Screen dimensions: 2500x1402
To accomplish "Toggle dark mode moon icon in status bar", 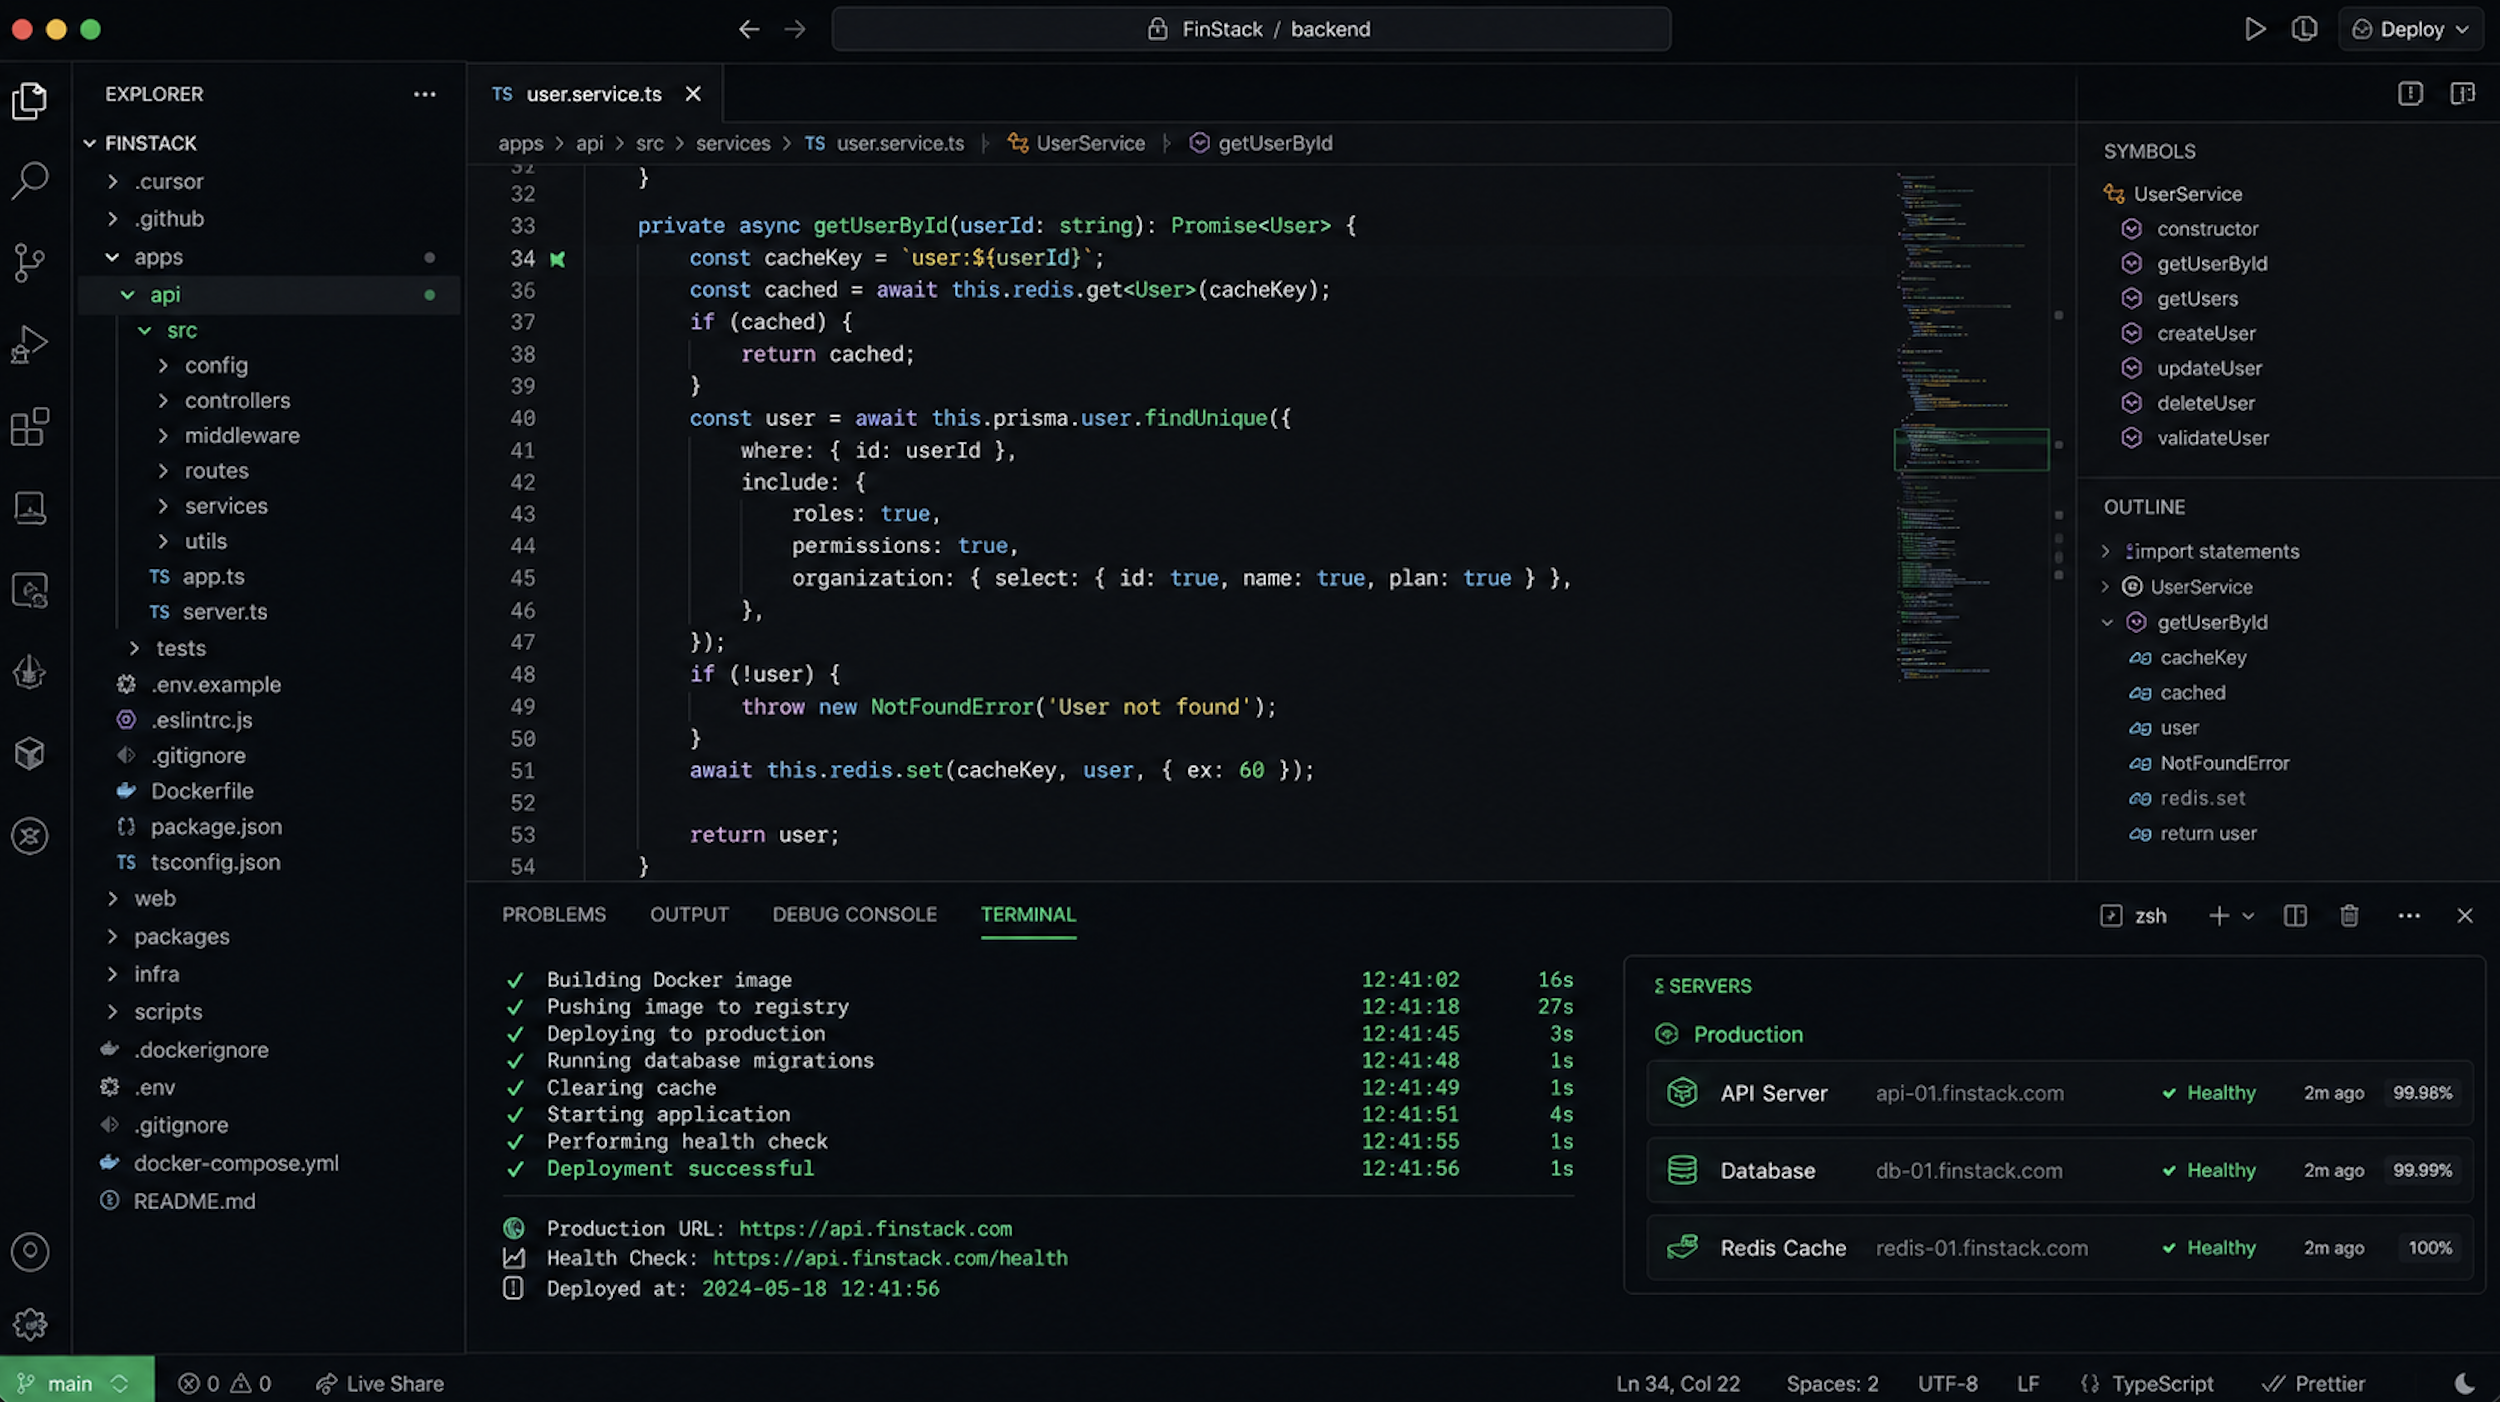I will pyautogui.click(x=2465, y=1383).
